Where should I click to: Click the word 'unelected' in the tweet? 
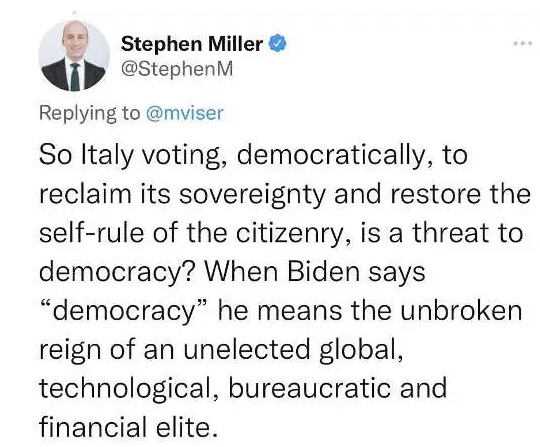pos(247,350)
